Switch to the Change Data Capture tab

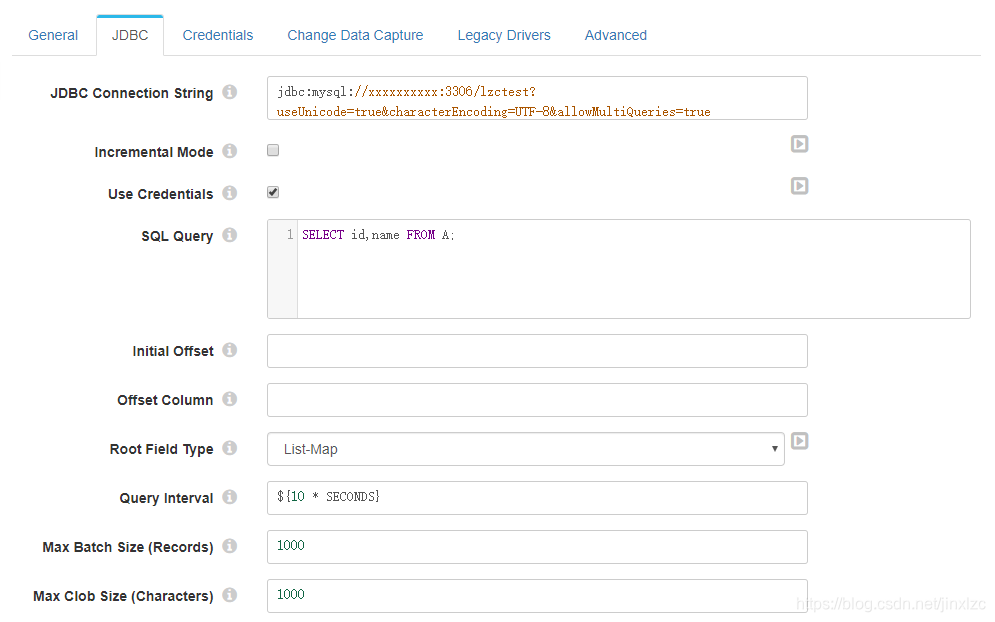355,34
